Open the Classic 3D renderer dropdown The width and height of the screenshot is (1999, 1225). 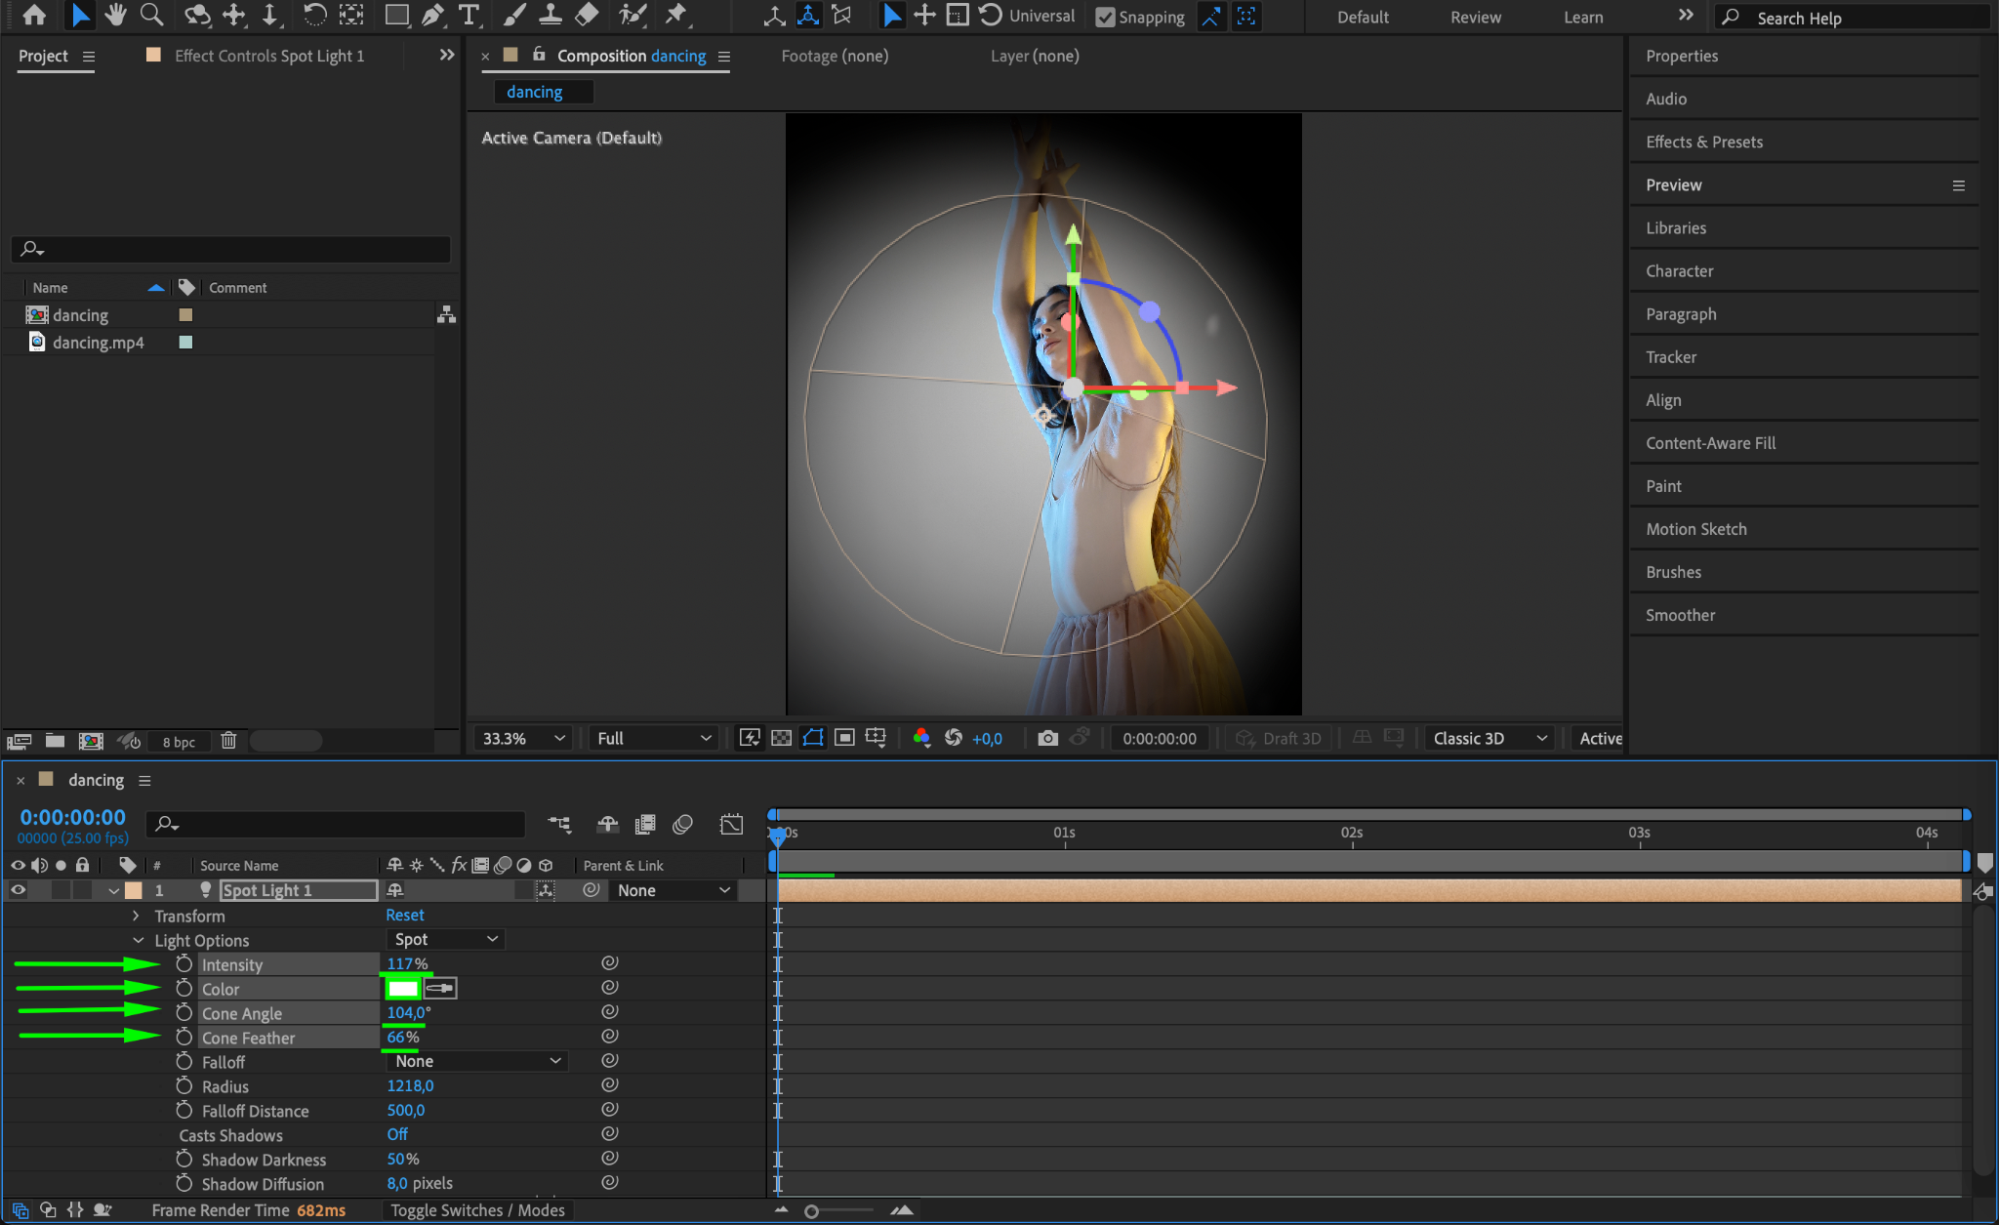click(1488, 738)
